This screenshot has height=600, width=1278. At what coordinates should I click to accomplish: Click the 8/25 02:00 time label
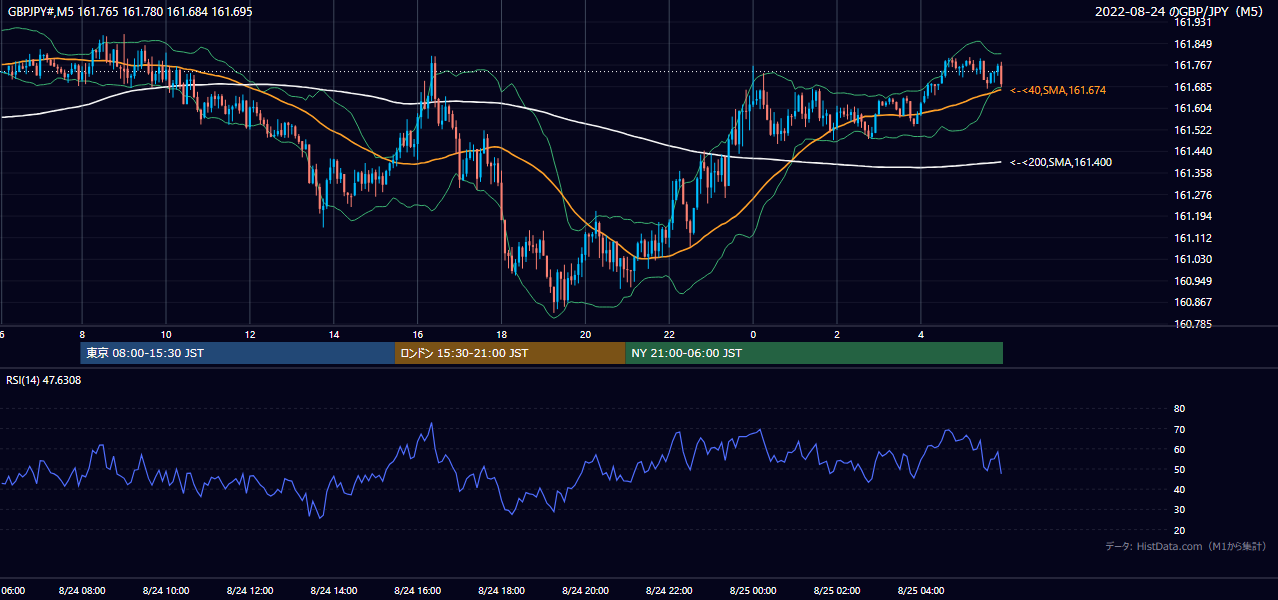coord(838,590)
